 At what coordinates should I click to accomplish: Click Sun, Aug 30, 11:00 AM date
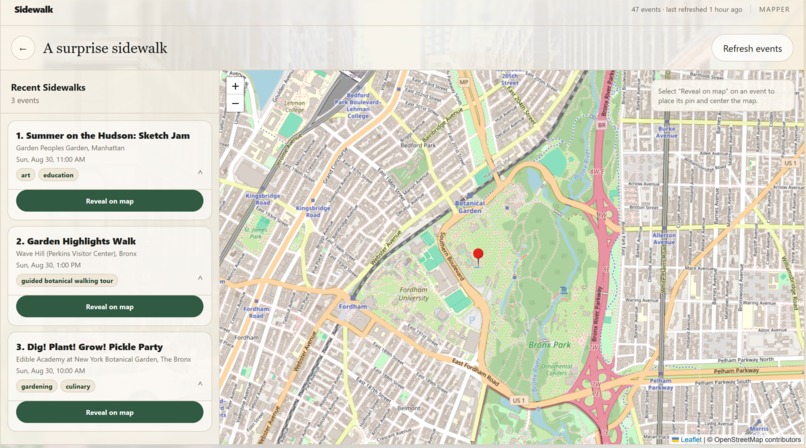click(50, 160)
